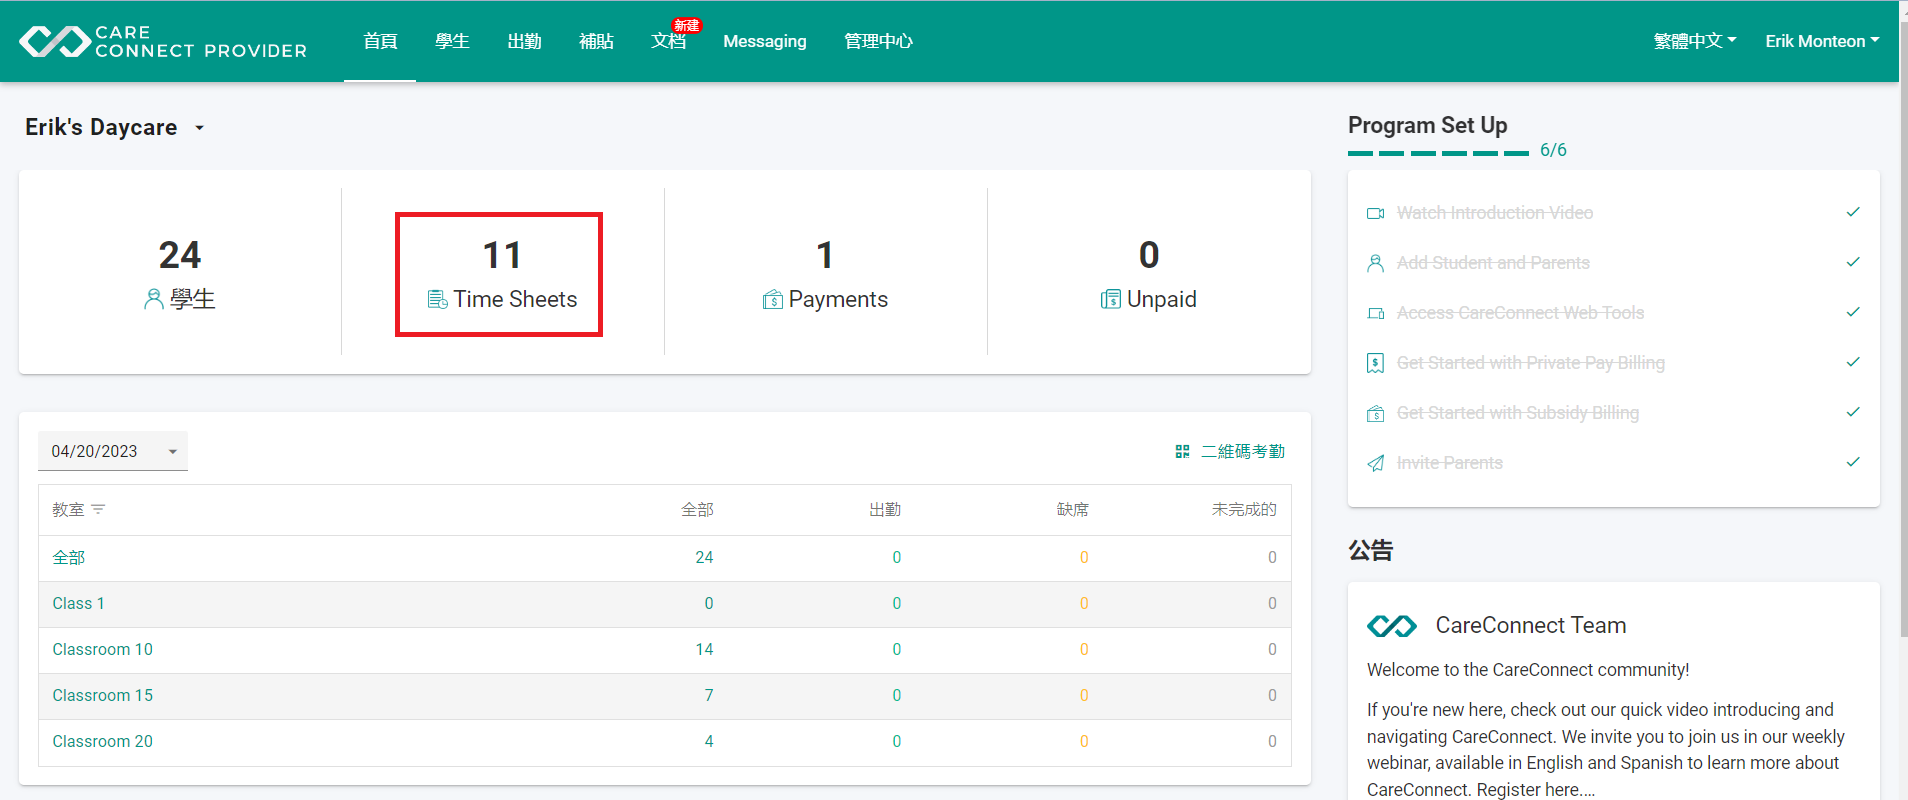Click the CareConnect Team logo in announcement
The width and height of the screenshot is (1908, 800).
(1392, 626)
